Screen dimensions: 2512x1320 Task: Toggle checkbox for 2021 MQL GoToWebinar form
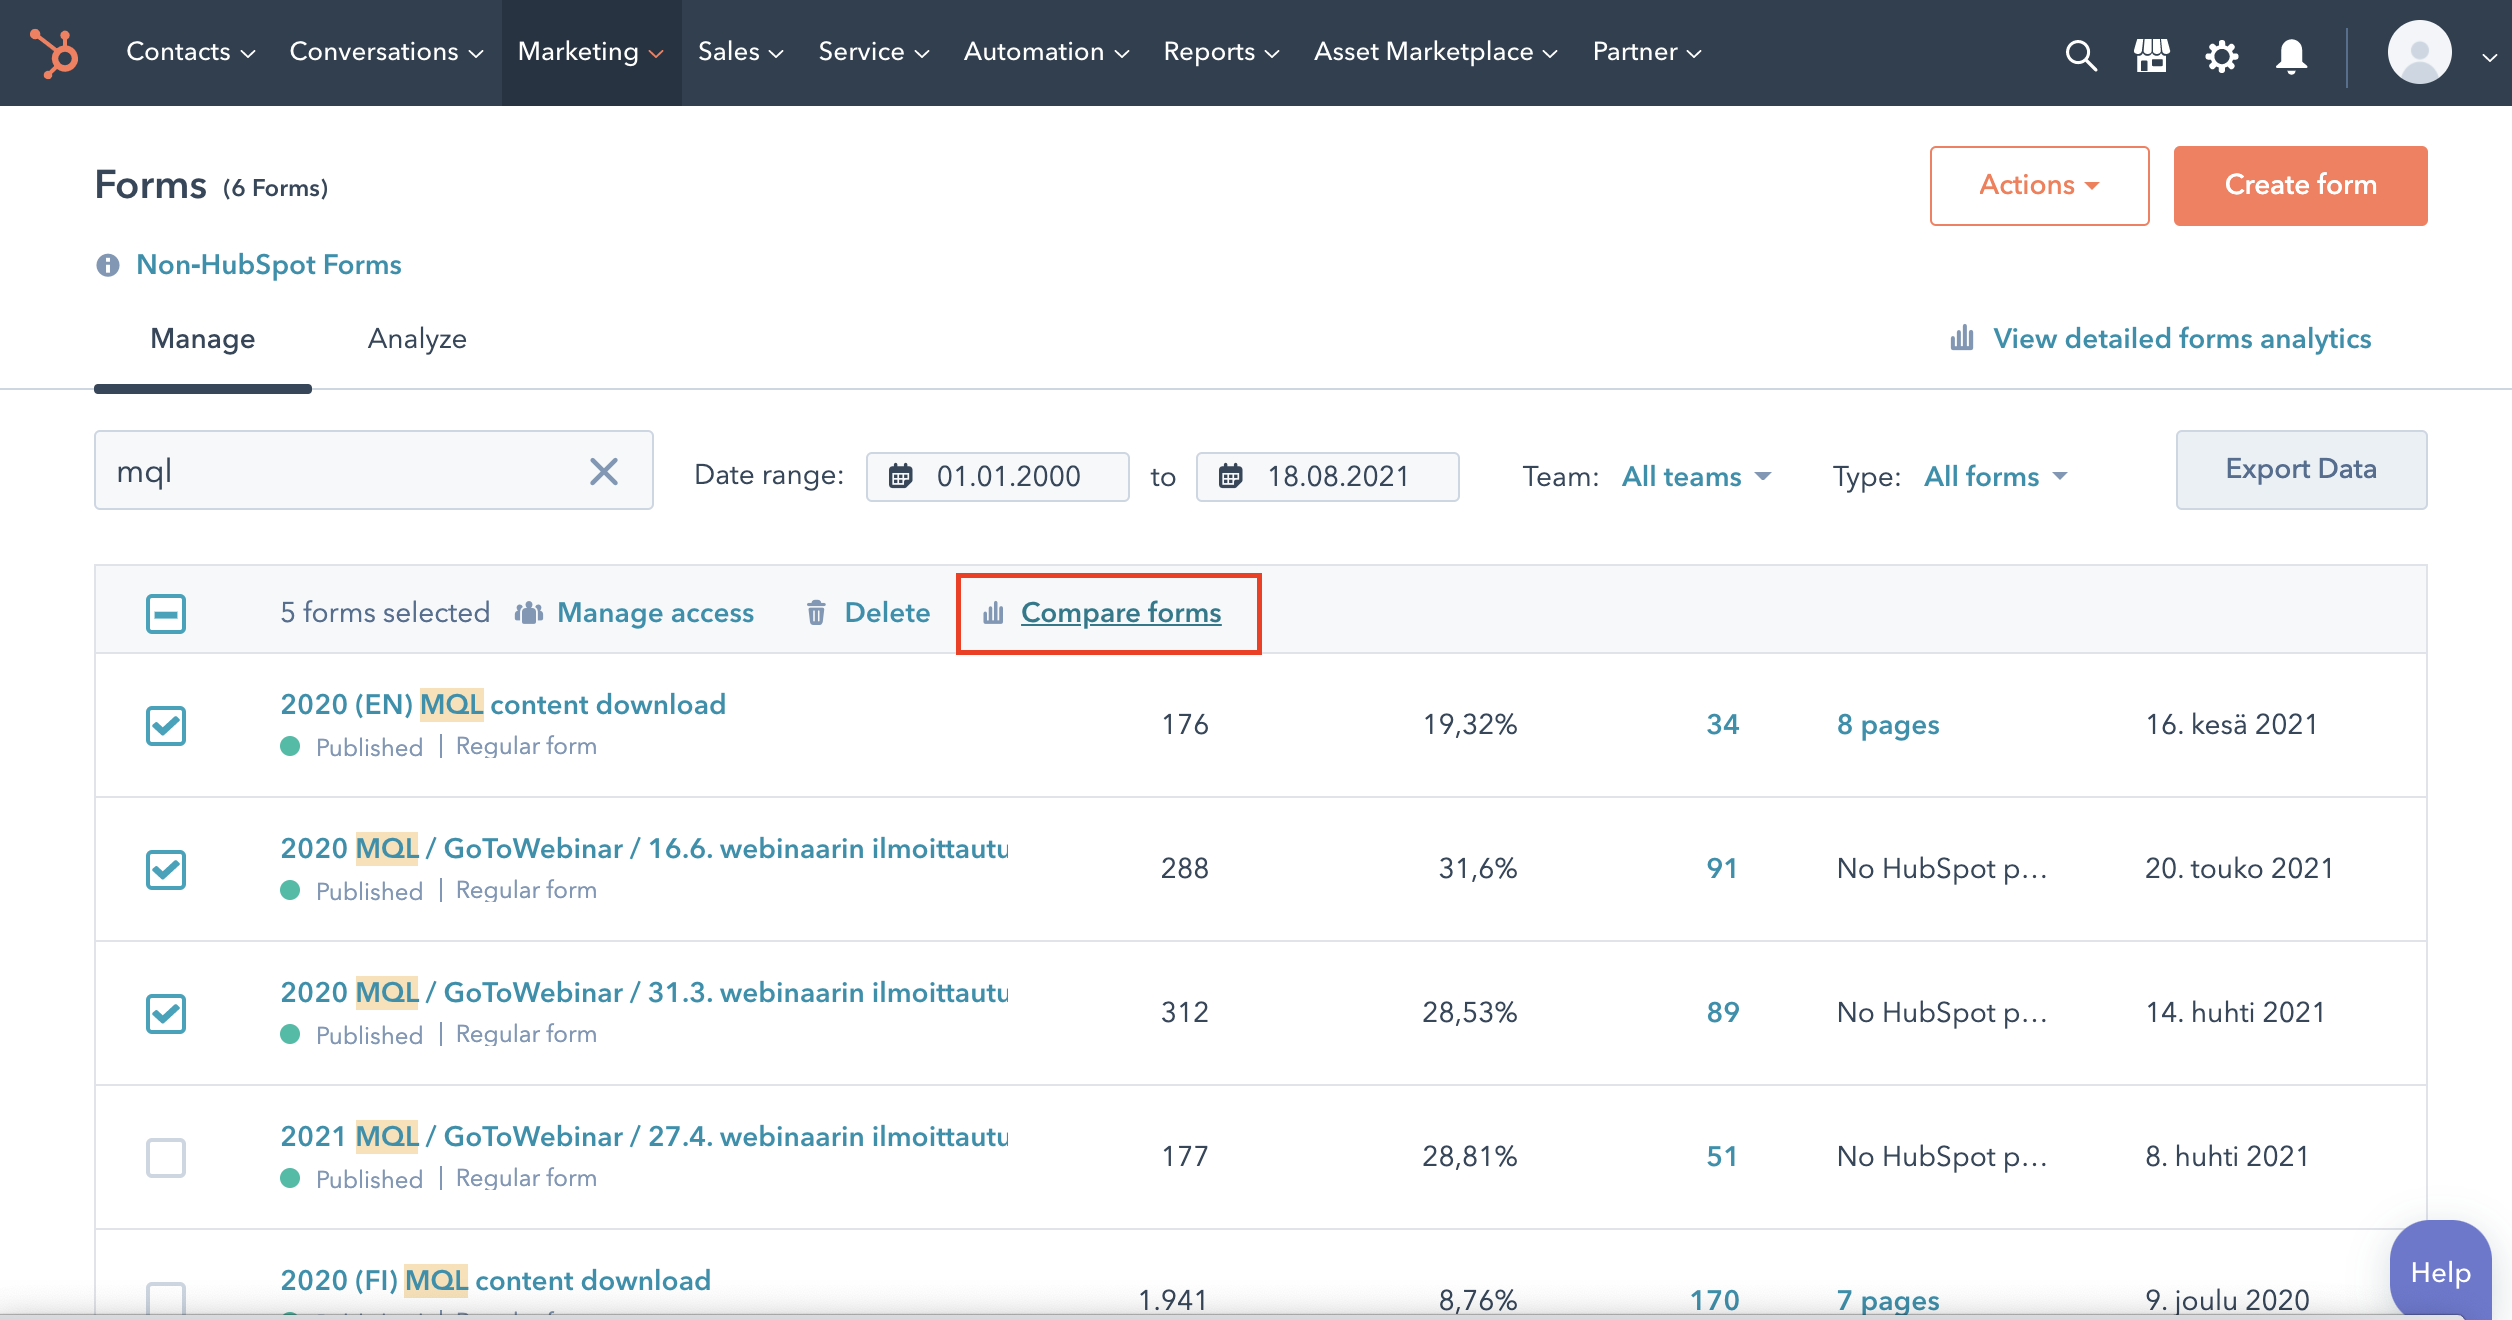pyautogui.click(x=166, y=1157)
